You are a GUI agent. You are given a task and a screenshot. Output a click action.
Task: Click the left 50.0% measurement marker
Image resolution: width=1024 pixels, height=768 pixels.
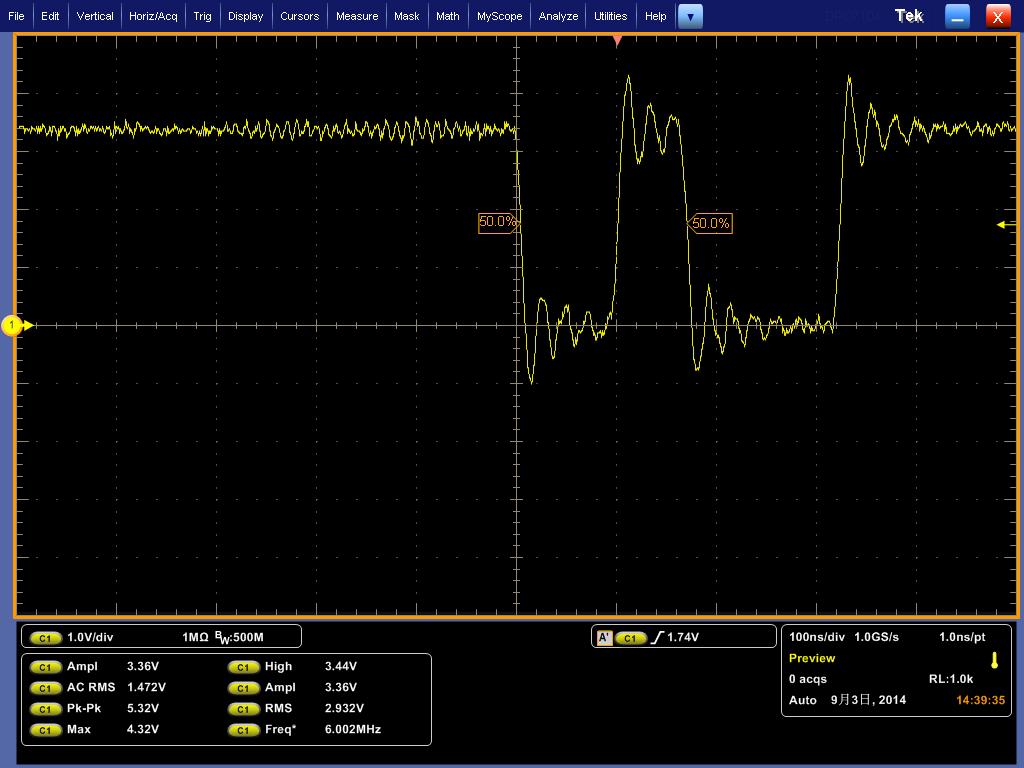coord(498,222)
